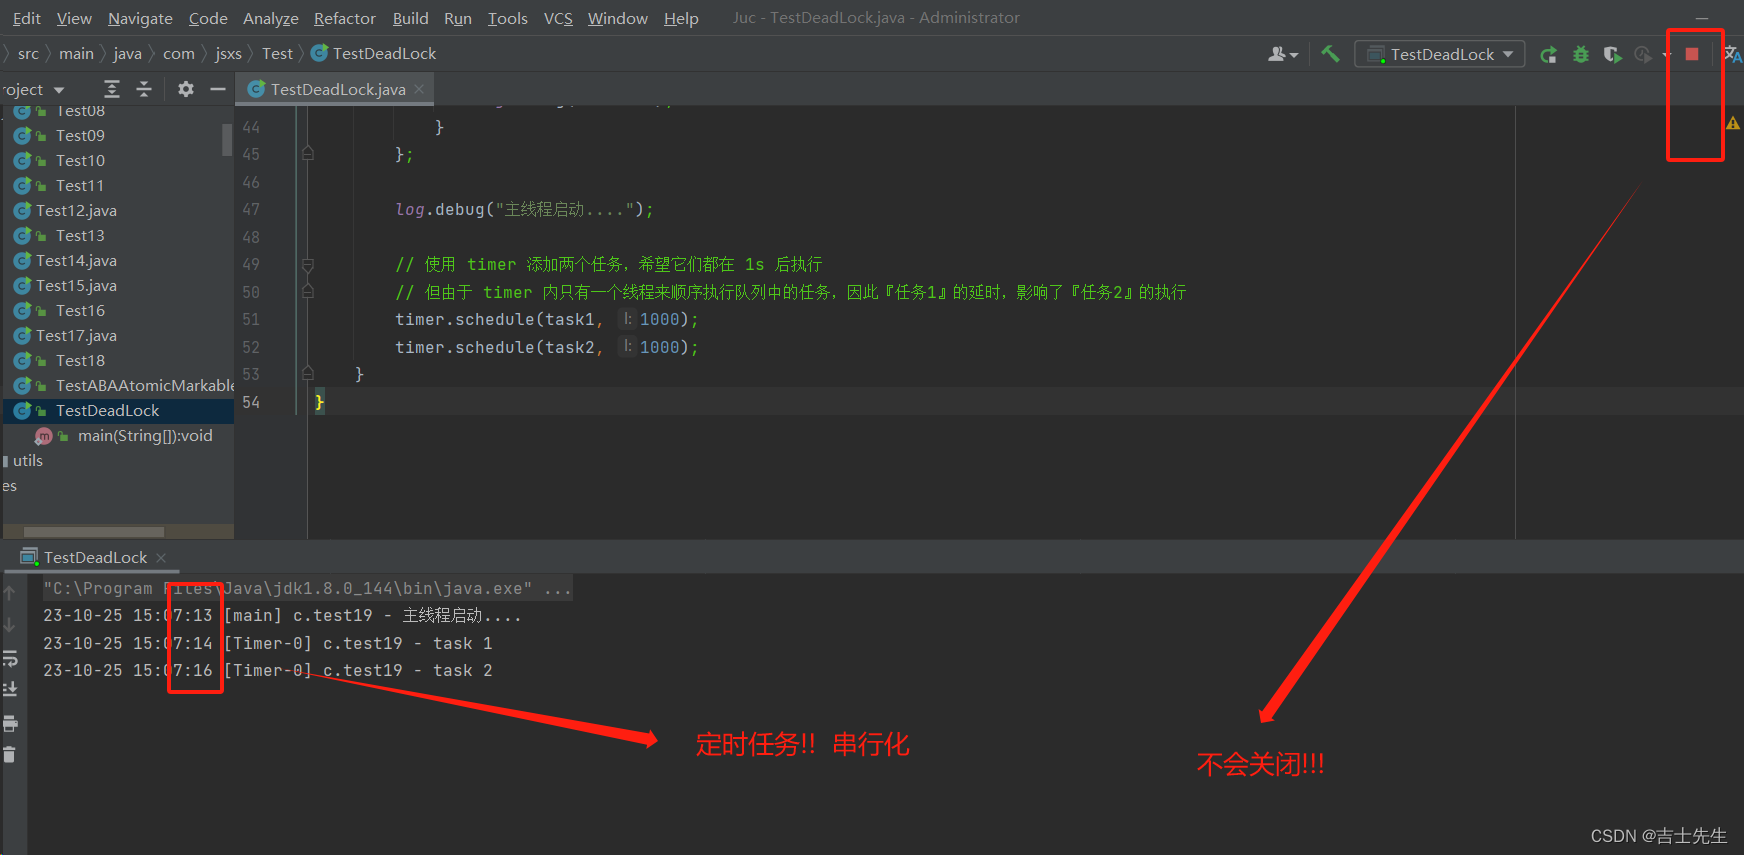Collapse the code fold at line 45
The height and width of the screenshot is (855, 1744).
click(x=308, y=154)
